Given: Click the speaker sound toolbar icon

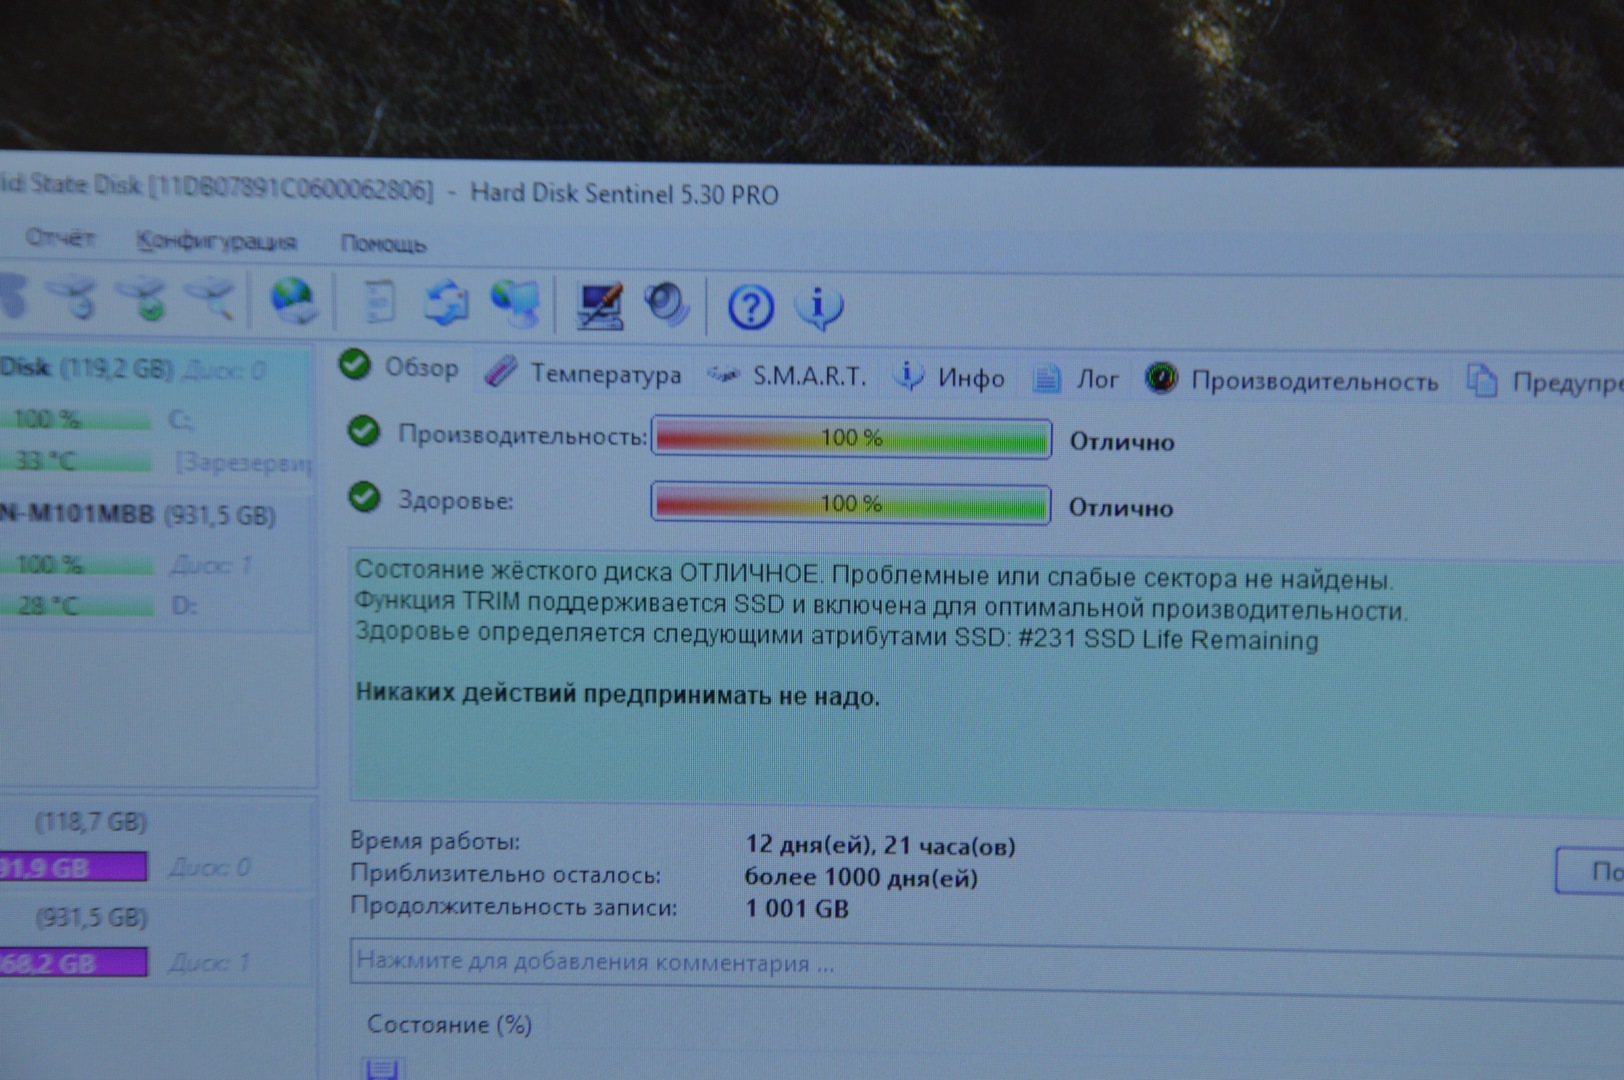Looking at the screenshot, I should coord(667,305).
